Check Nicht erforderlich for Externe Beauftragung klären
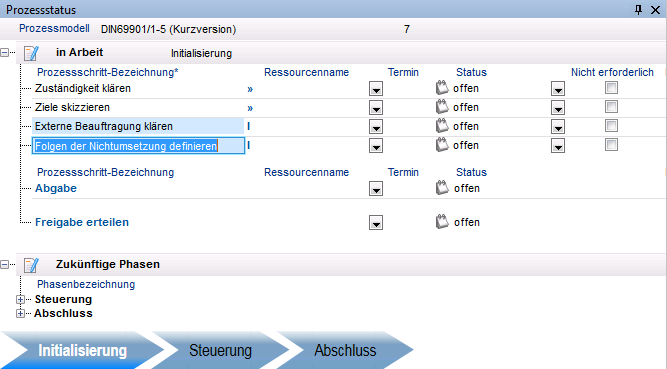This screenshot has width=667, height=369. click(x=611, y=126)
